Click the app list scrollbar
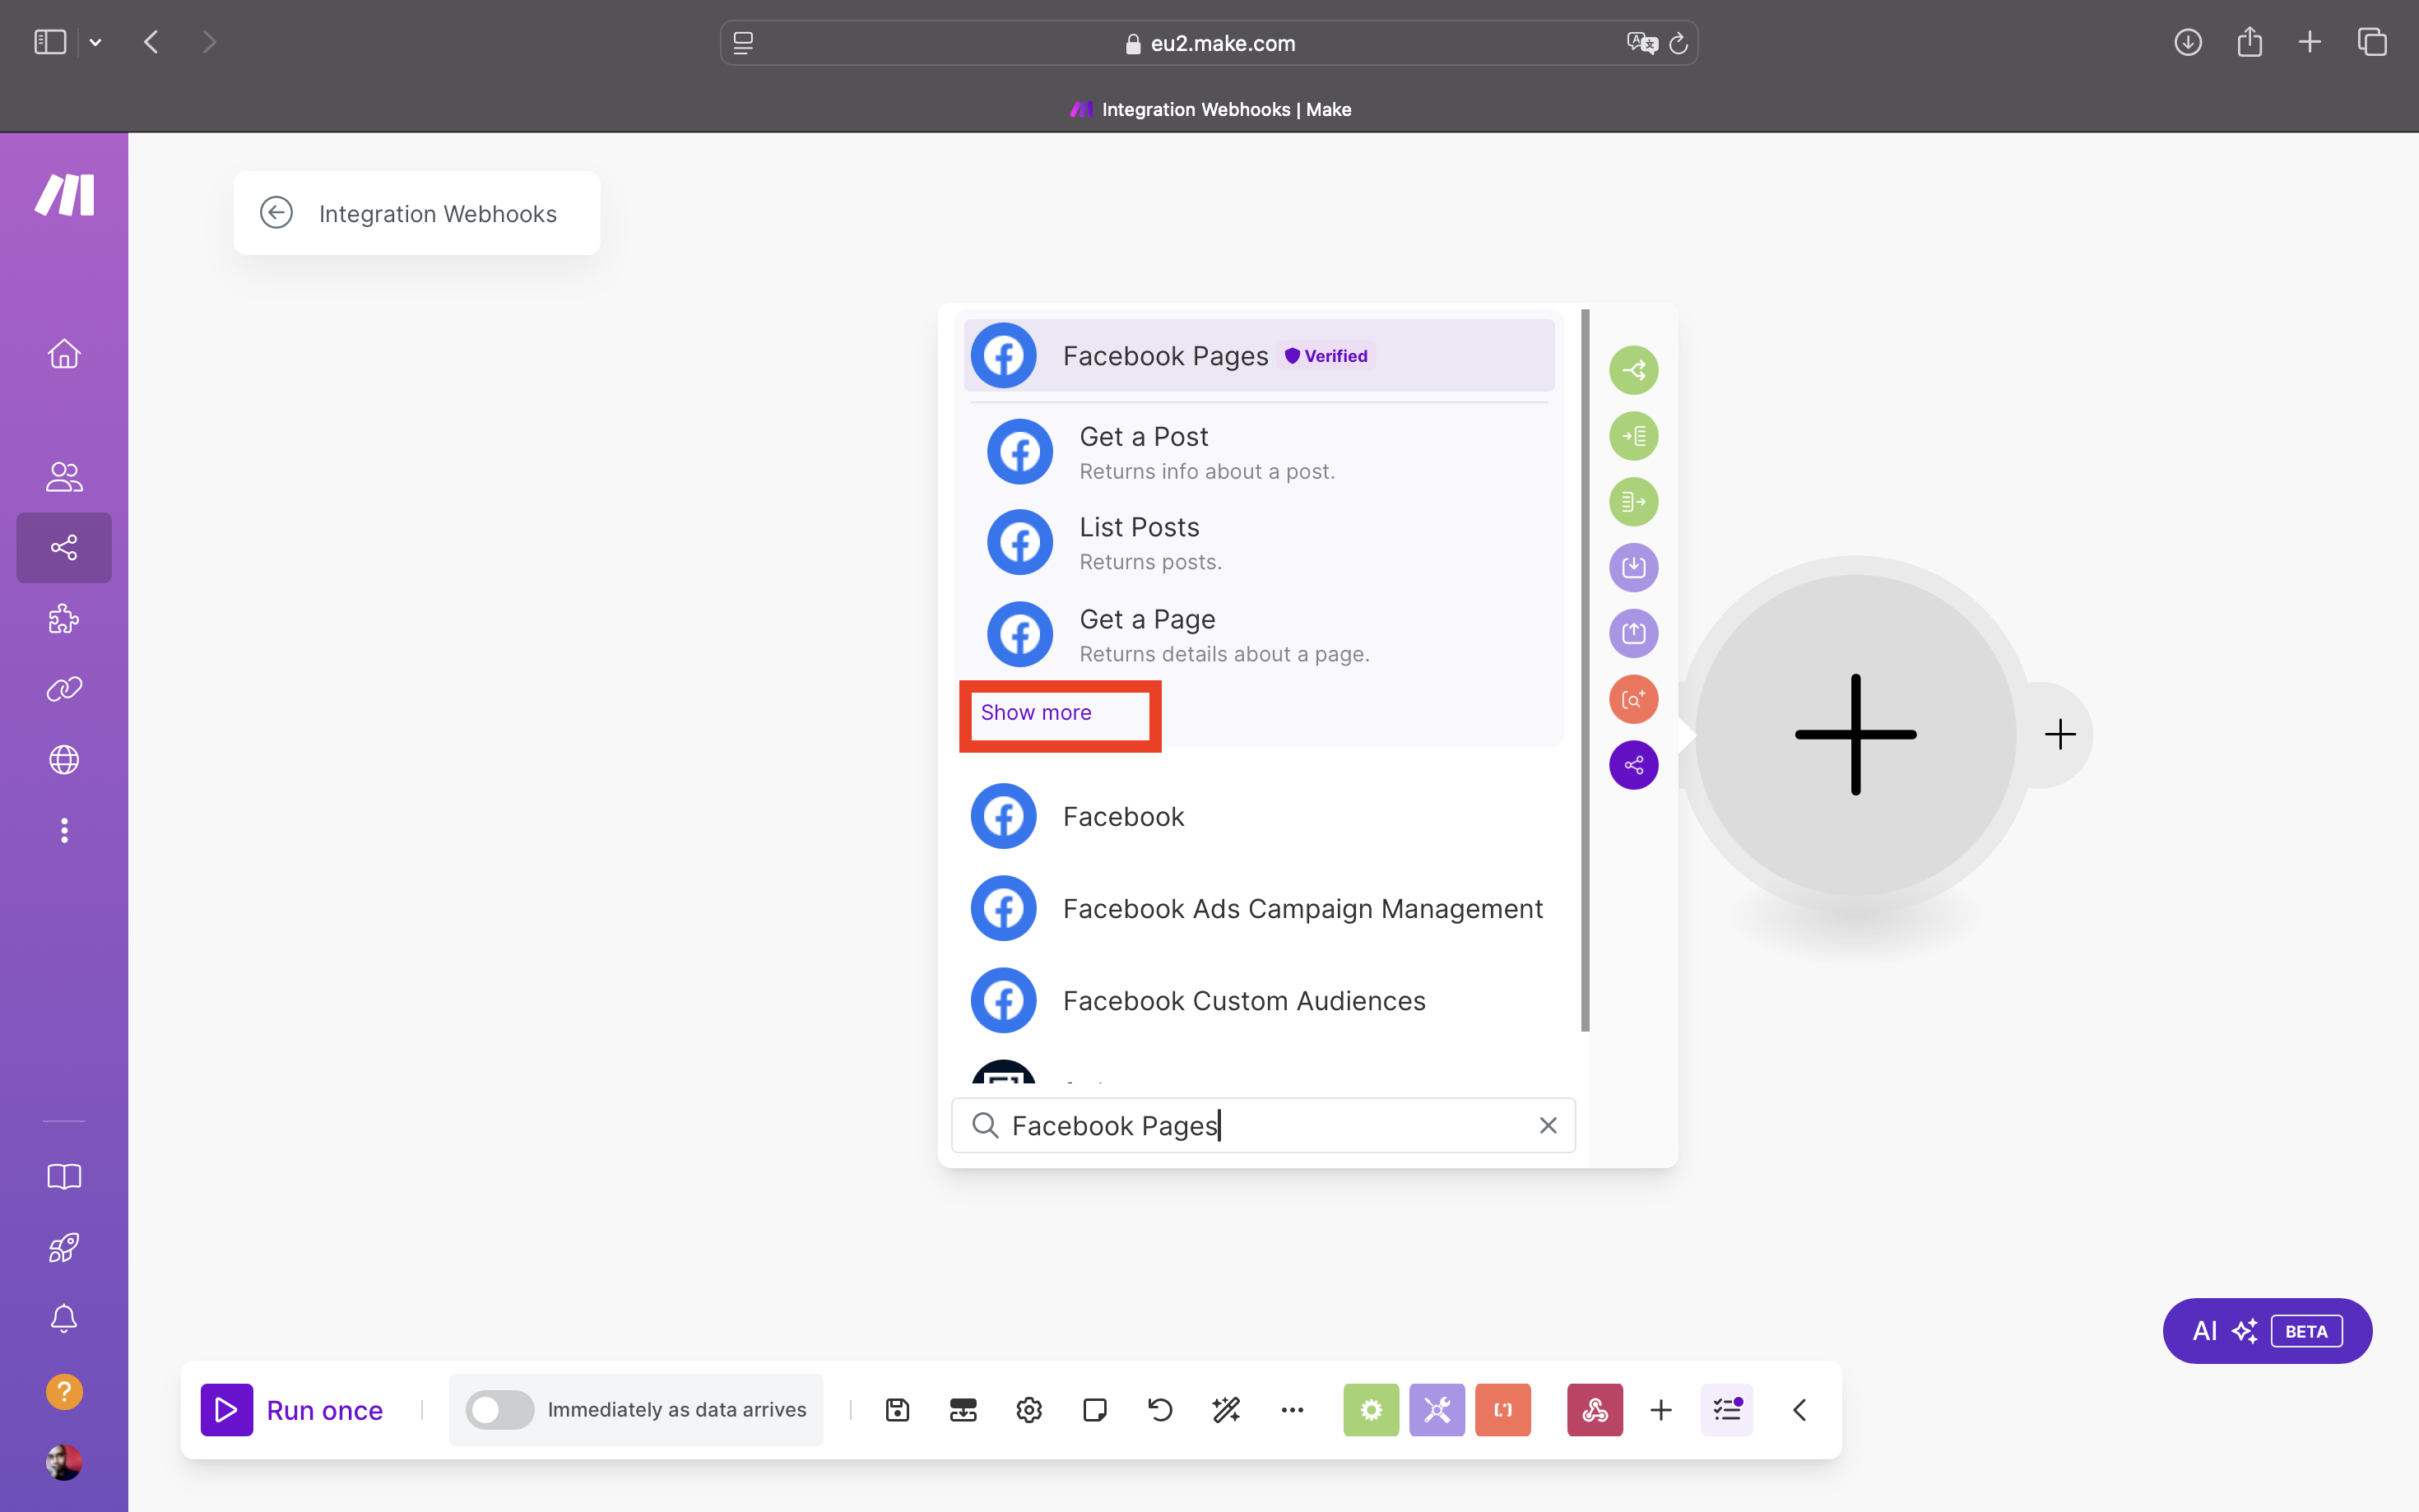The image size is (2419, 1512). tap(1585, 669)
